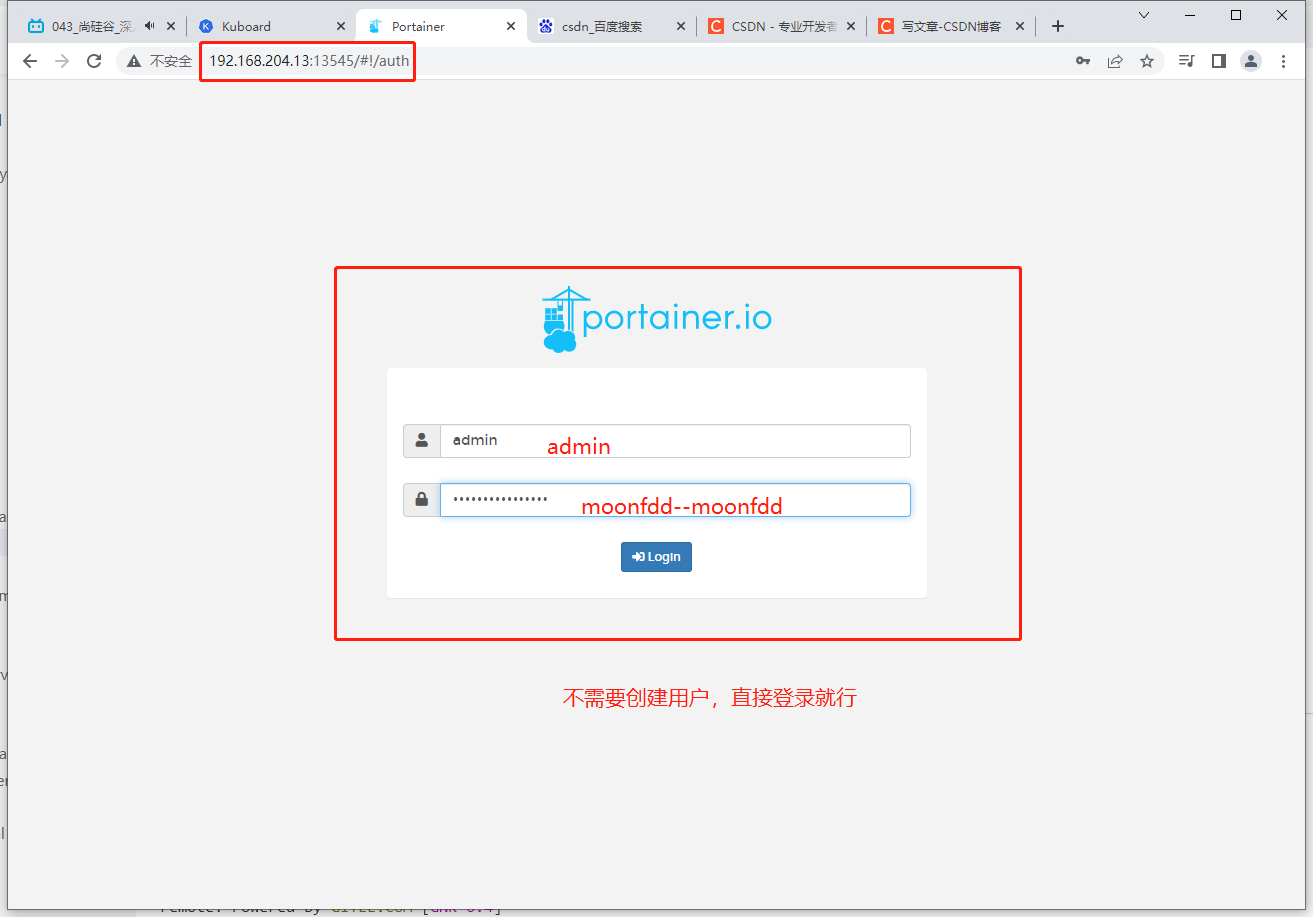Close the Portainer tab

coord(511,26)
